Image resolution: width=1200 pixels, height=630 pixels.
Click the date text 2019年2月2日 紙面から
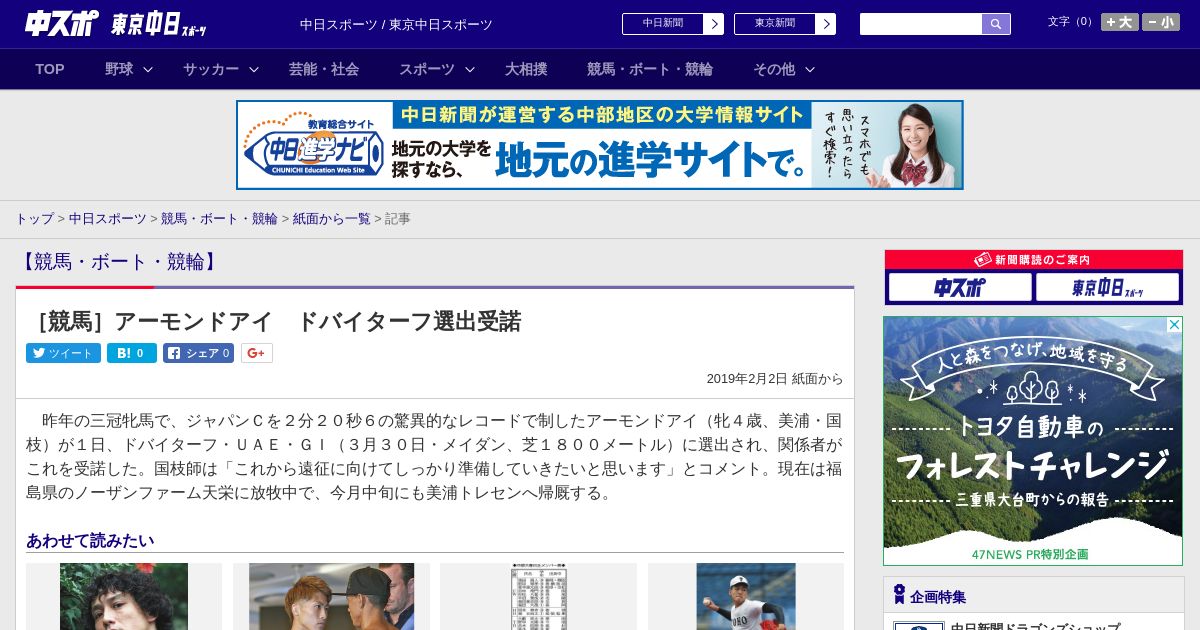(775, 379)
